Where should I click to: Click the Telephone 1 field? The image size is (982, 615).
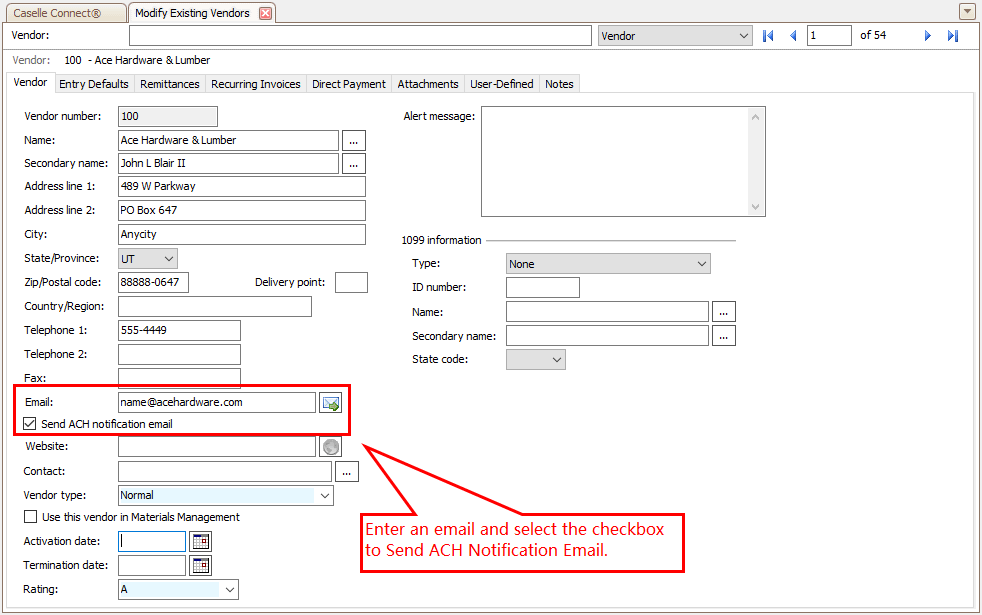coord(179,331)
